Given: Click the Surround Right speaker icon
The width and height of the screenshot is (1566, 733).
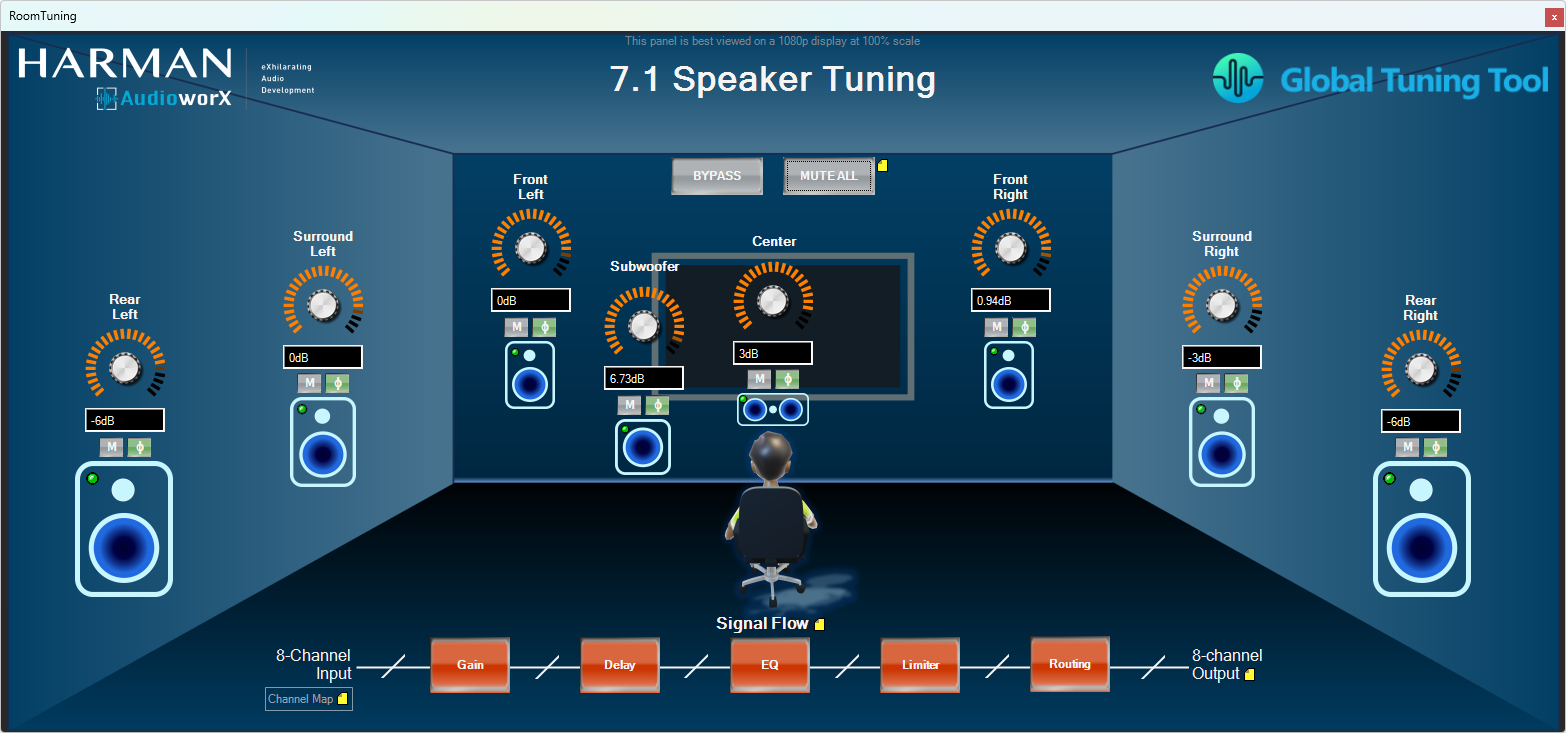Looking at the screenshot, I should 1222,443.
